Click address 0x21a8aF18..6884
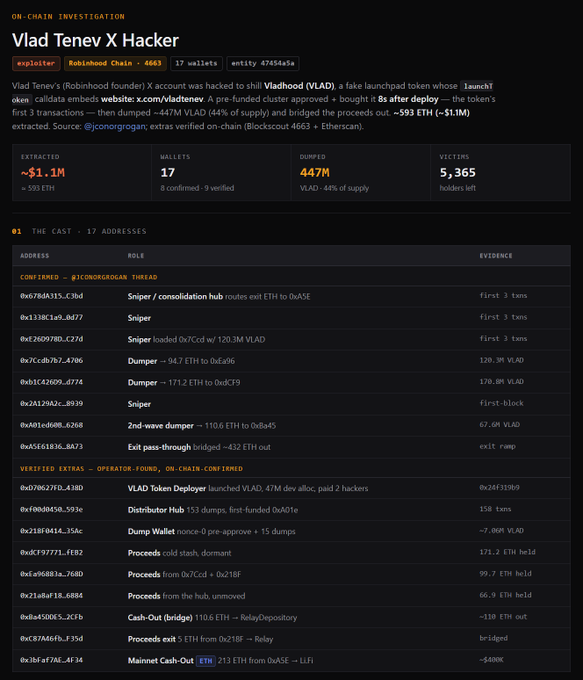Image resolution: width=583 pixels, height=680 pixels. (52, 595)
